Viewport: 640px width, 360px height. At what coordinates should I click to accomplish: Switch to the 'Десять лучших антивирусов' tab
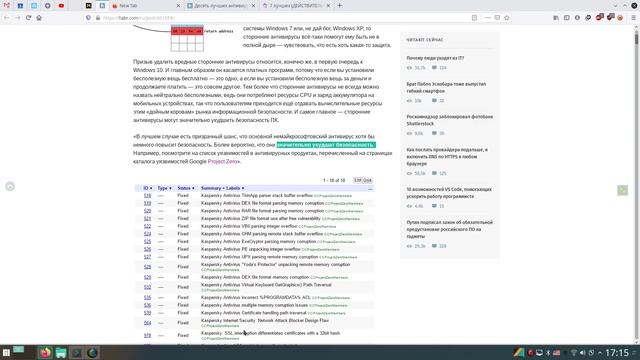[221, 6]
